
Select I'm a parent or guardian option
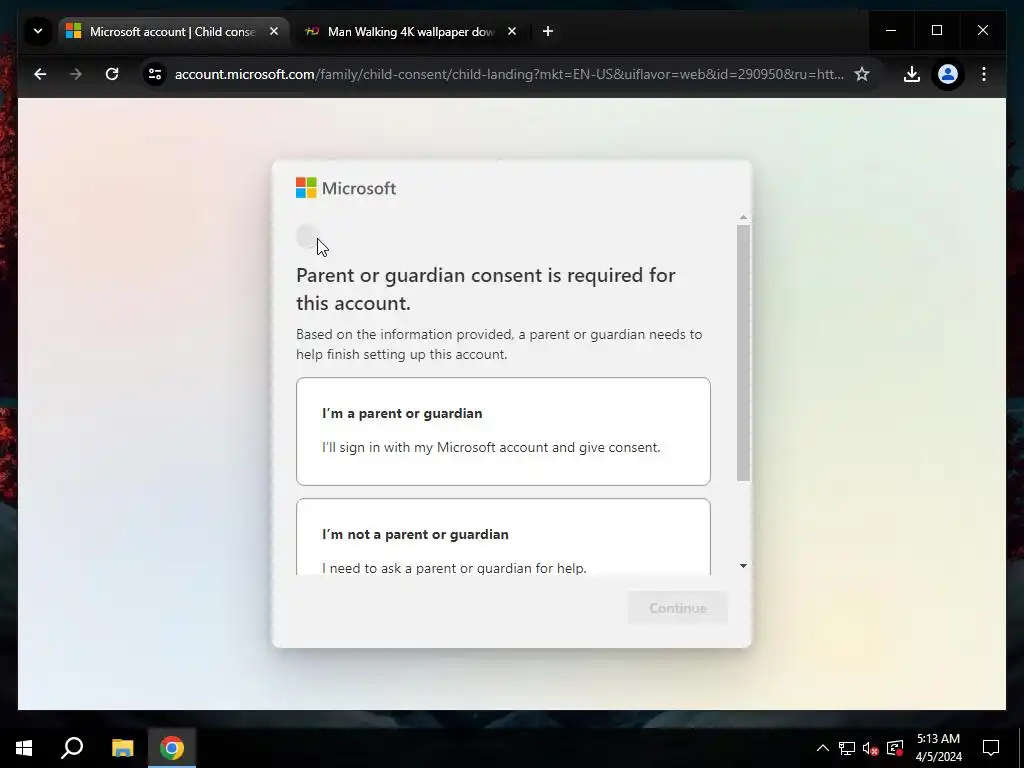click(503, 431)
